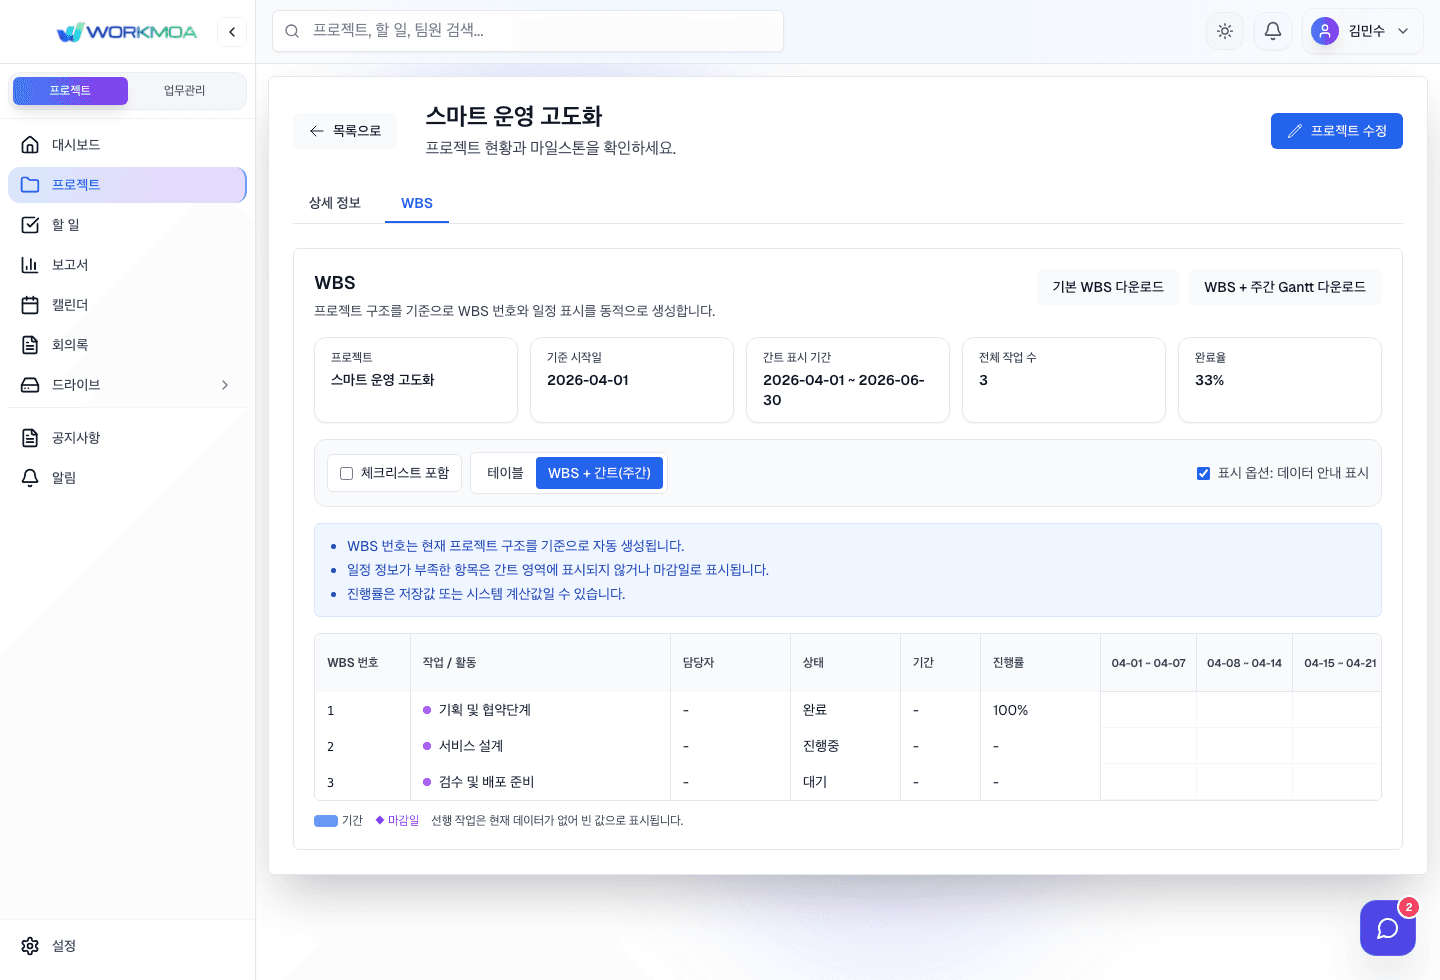This screenshot has height=980, width=1440.
Task: Click the pencil icon on 프로젝트 수정
Action: (x=1295, y=131)
